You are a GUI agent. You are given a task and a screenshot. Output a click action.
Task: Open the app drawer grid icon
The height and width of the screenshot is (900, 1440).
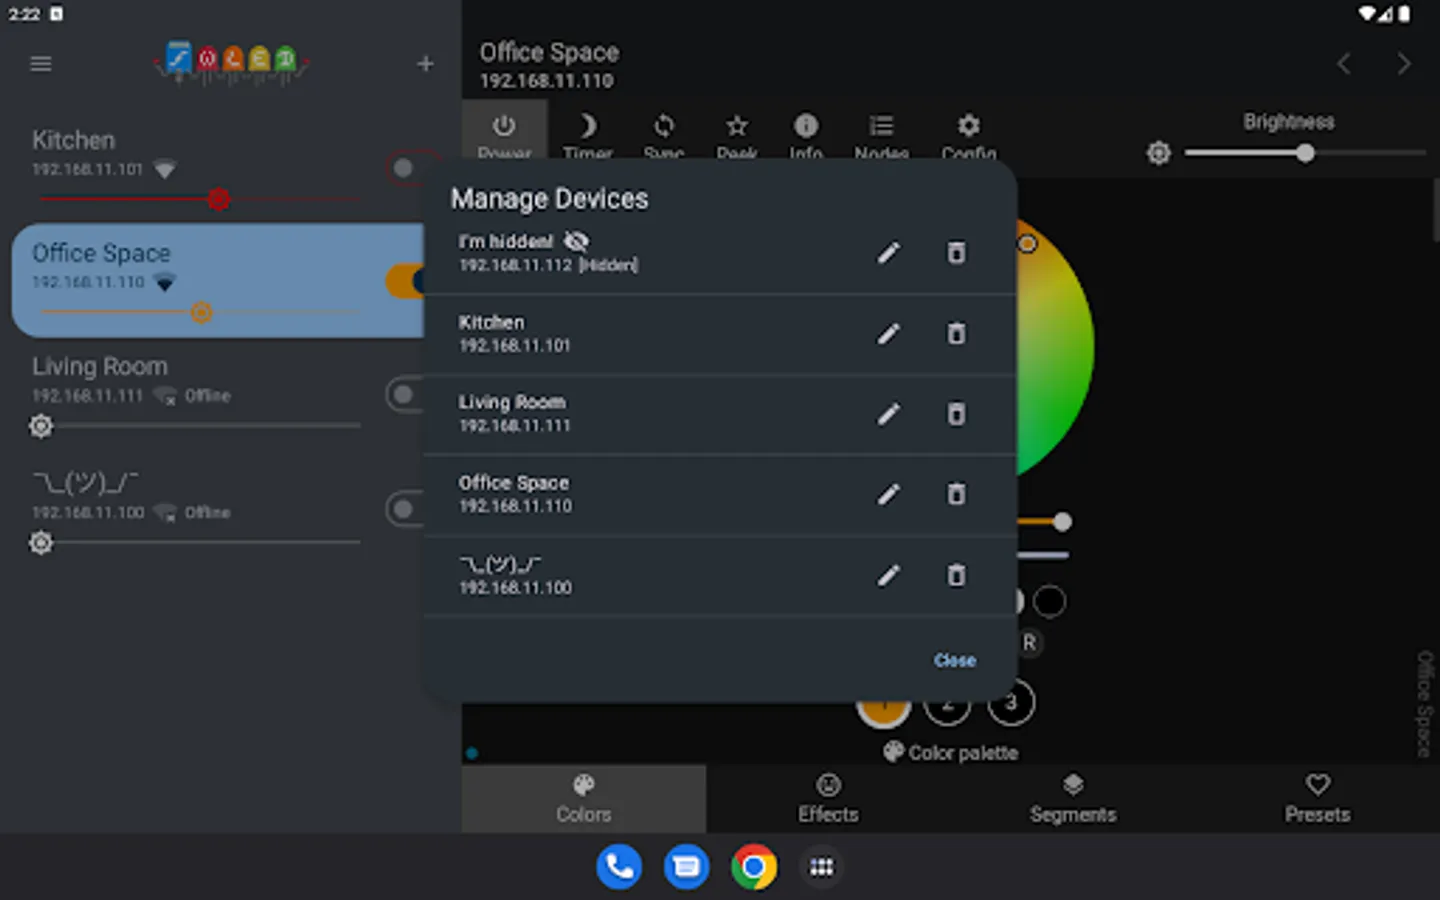tap(821, 867)
